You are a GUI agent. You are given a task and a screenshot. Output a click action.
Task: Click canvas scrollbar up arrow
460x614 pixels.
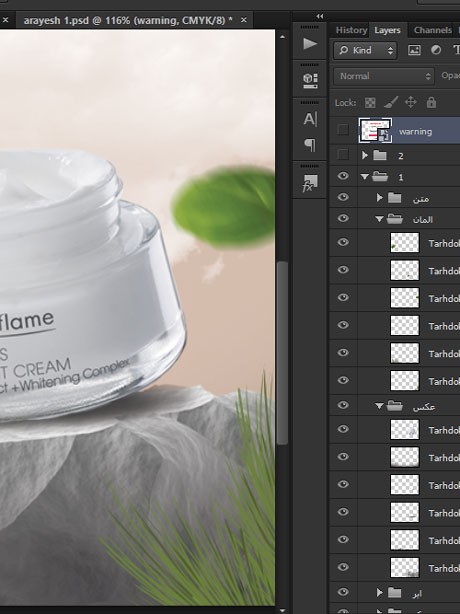click(282, 37)
